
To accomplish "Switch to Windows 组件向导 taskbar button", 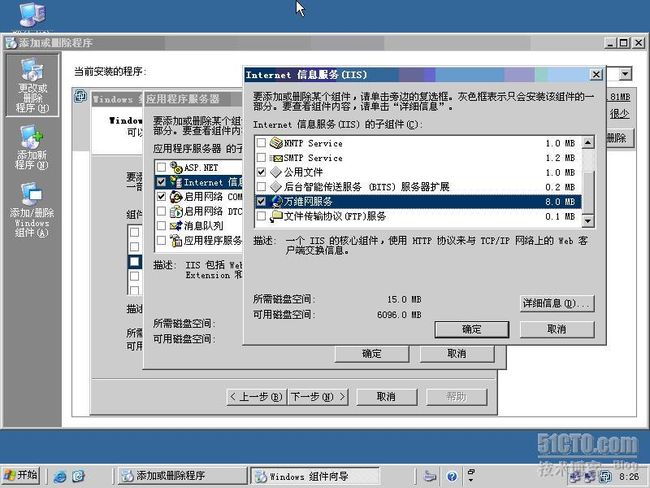I will 315,476.
